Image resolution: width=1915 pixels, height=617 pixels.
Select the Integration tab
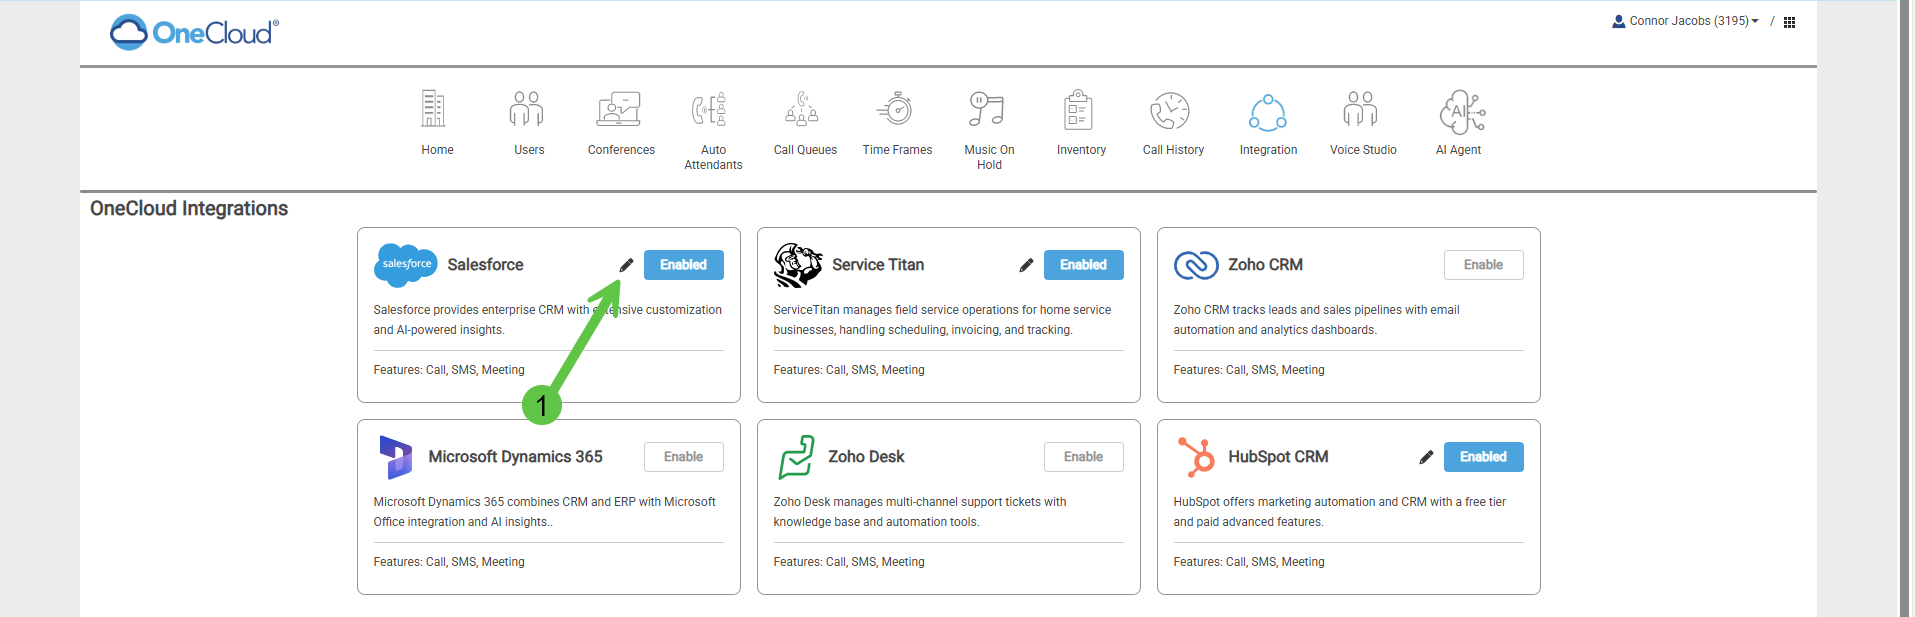click(1267, 112)
